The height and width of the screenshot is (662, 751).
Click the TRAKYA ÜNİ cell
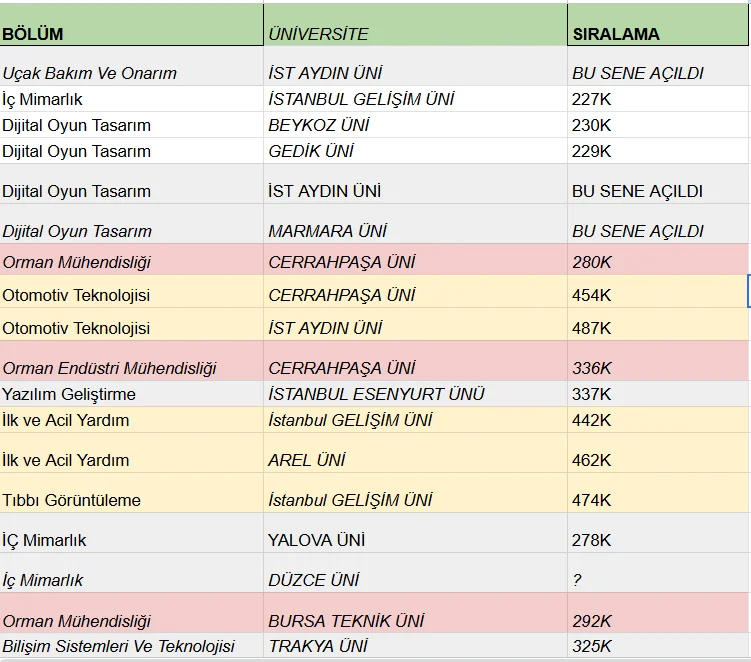[x=415, y=646]
